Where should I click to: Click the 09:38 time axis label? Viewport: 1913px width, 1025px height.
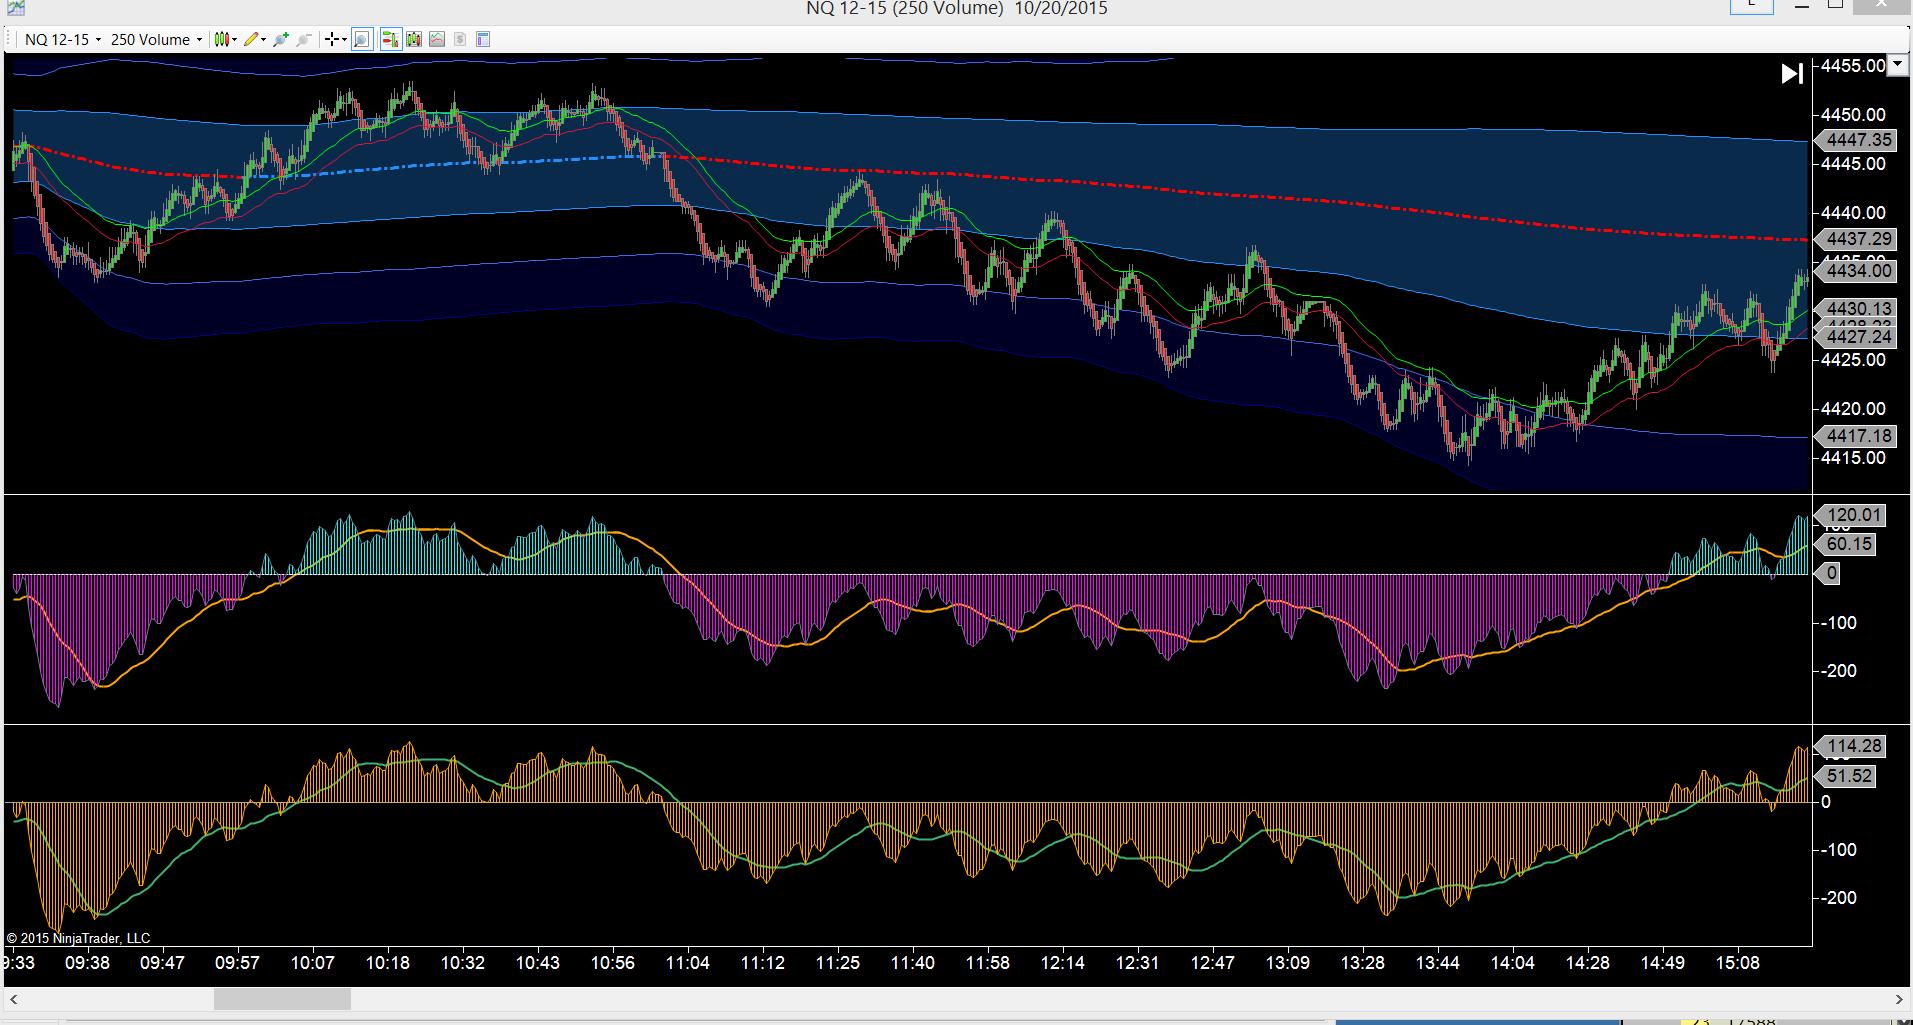[88, 963]
